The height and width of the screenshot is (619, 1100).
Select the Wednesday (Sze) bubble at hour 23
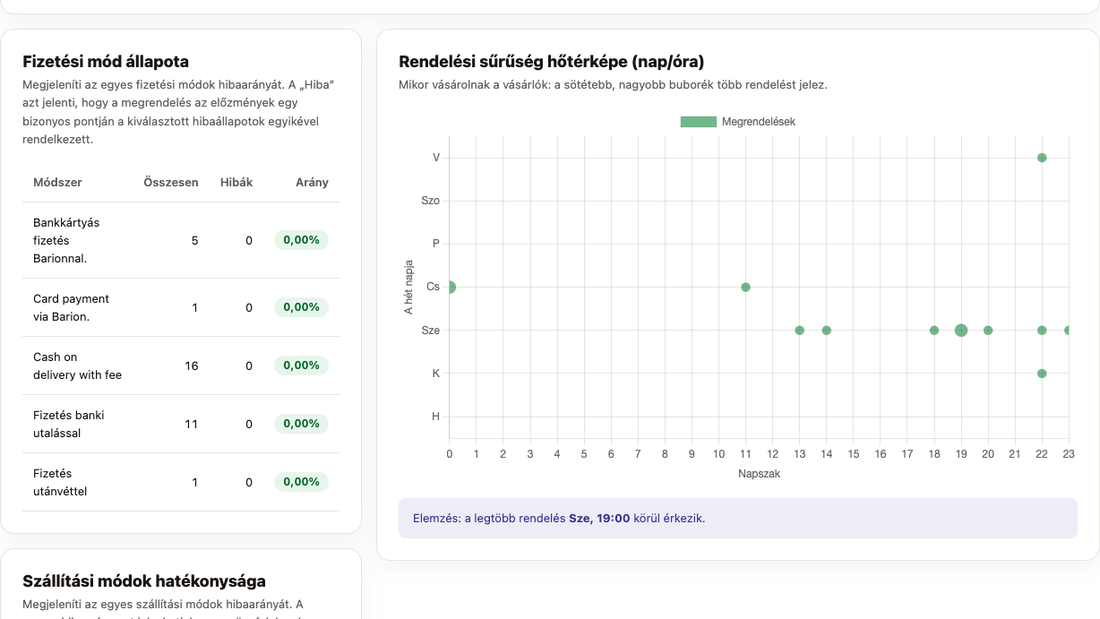click(1068, 331)
